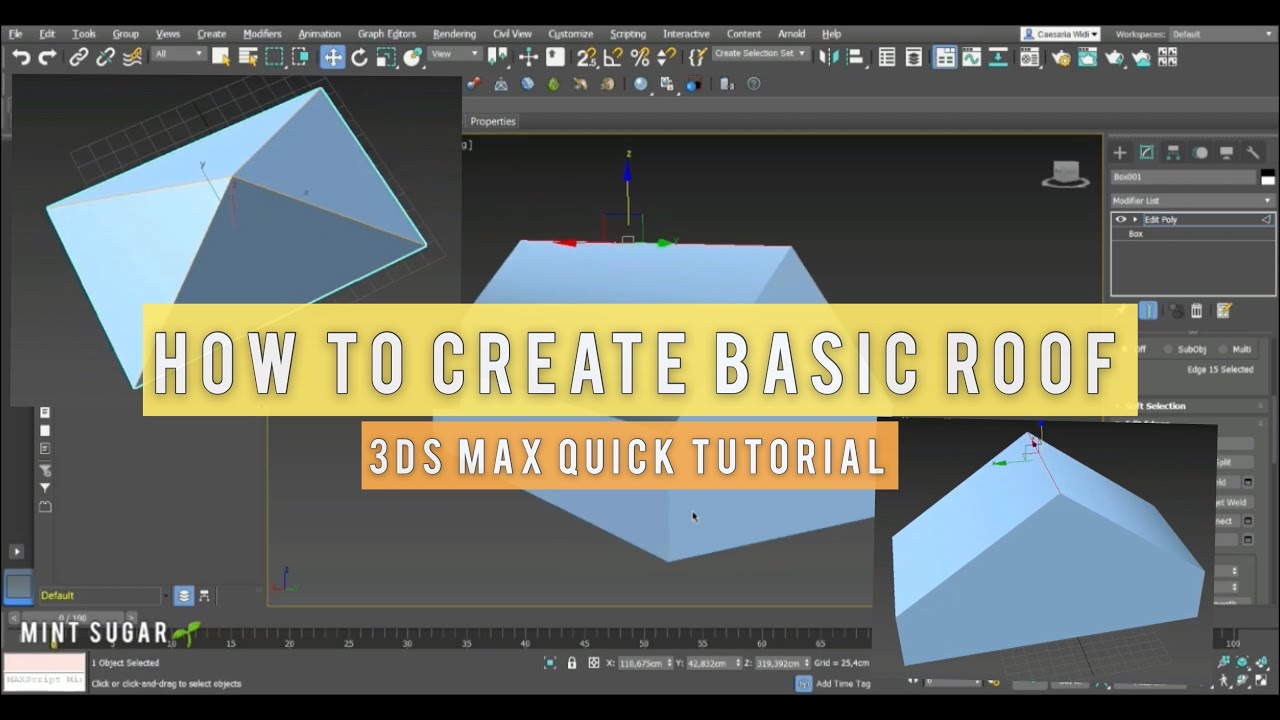Toggle the Spinner Snap icon
Viewport: 1280px width, 720px height.
pyautogui.click(x=666, y=57)
